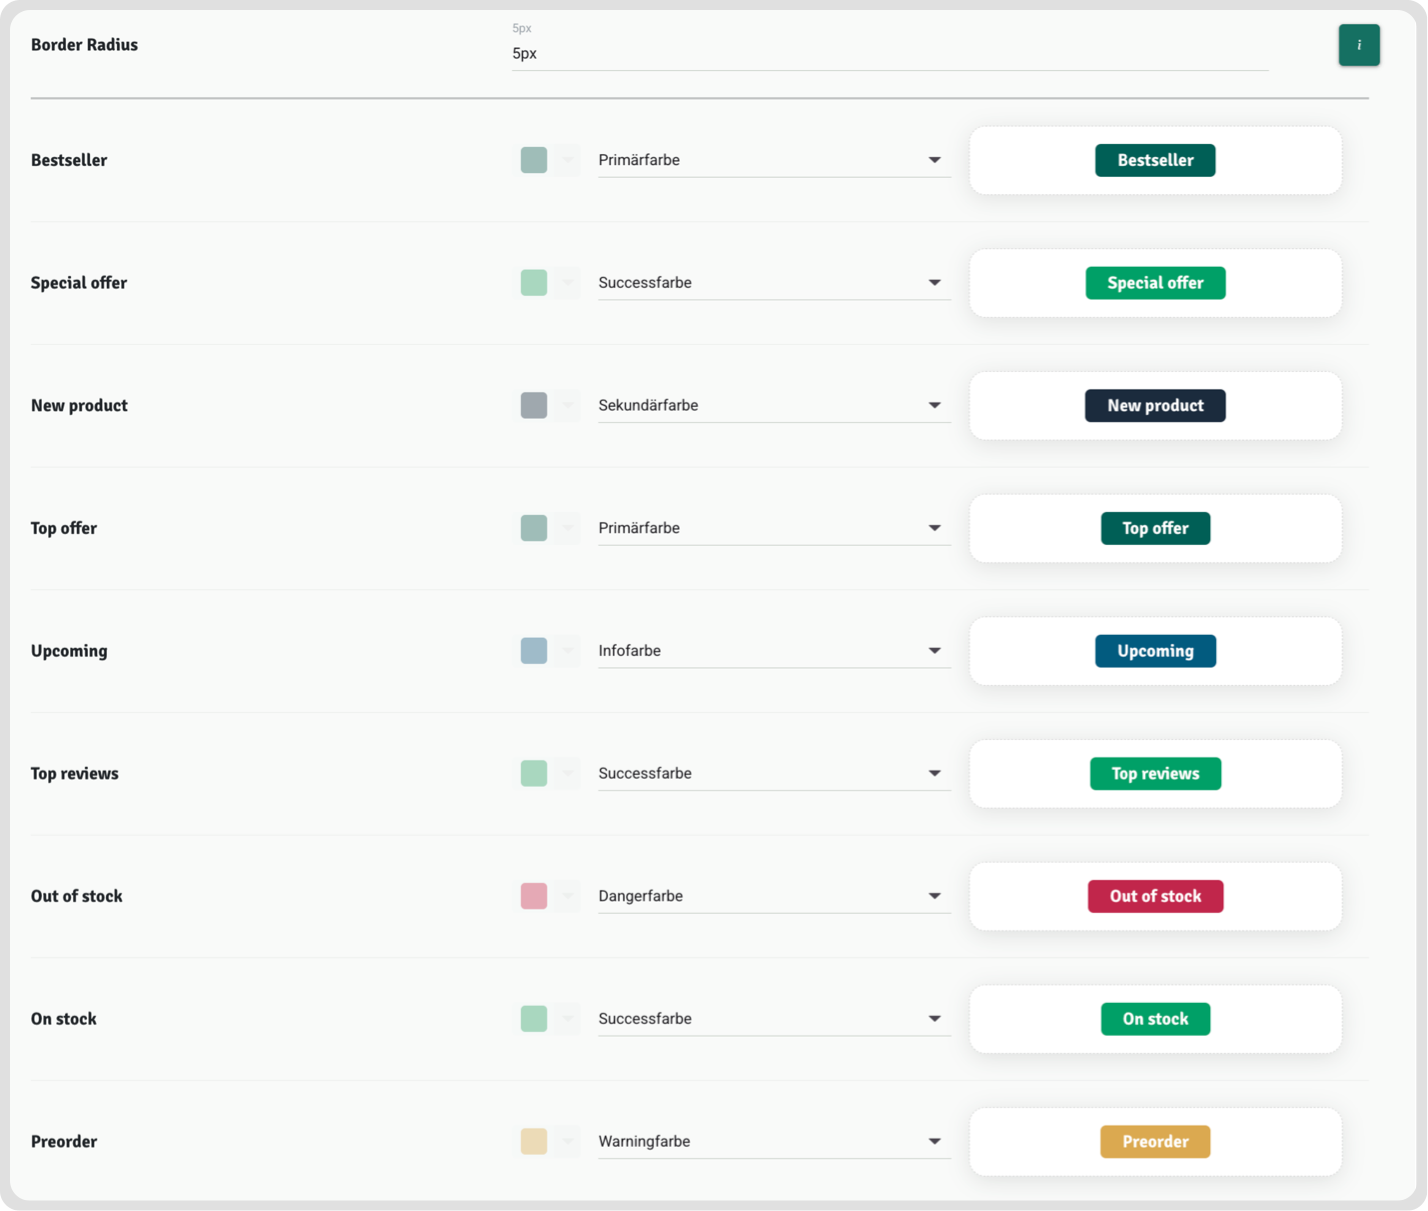Select the Preorder yellow color swatch
This screenshot has height=1211, width=1428.
tap(534, 1142)
